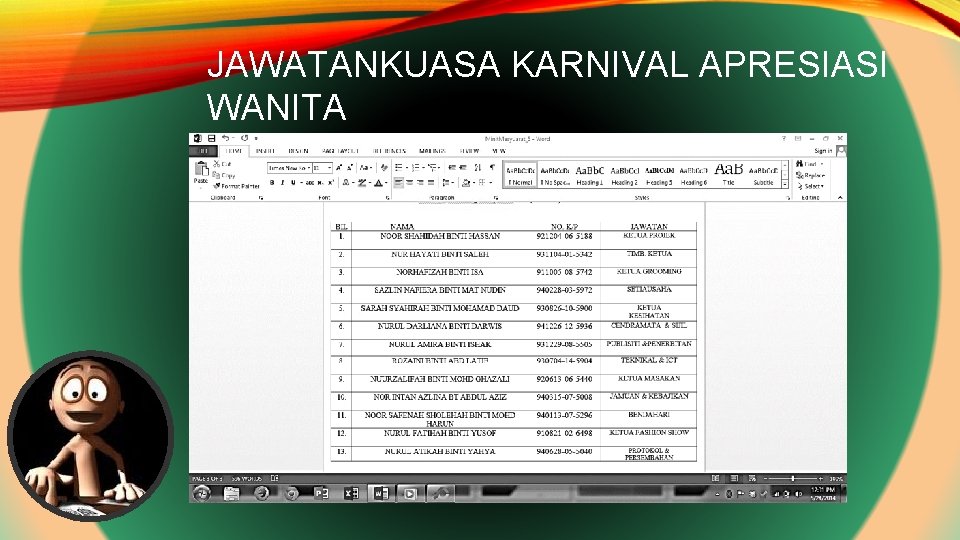The image size is (960, 540).
Task: Align text left
Action: tap(398, 182)
